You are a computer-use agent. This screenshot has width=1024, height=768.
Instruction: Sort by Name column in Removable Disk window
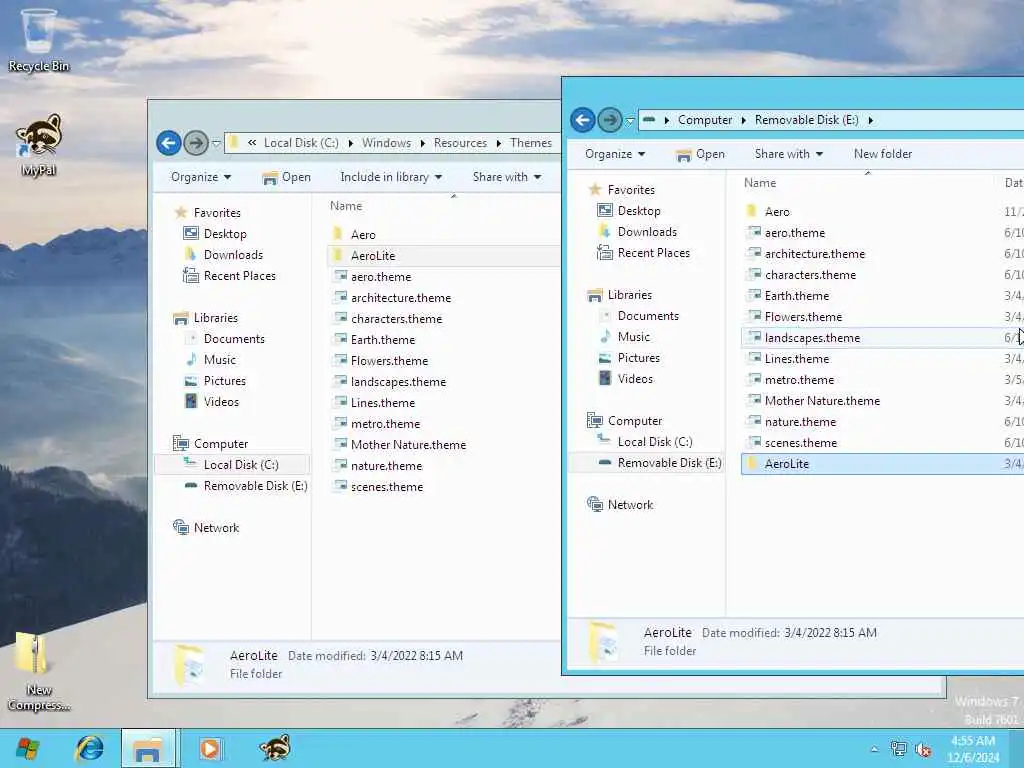point(760,183)
